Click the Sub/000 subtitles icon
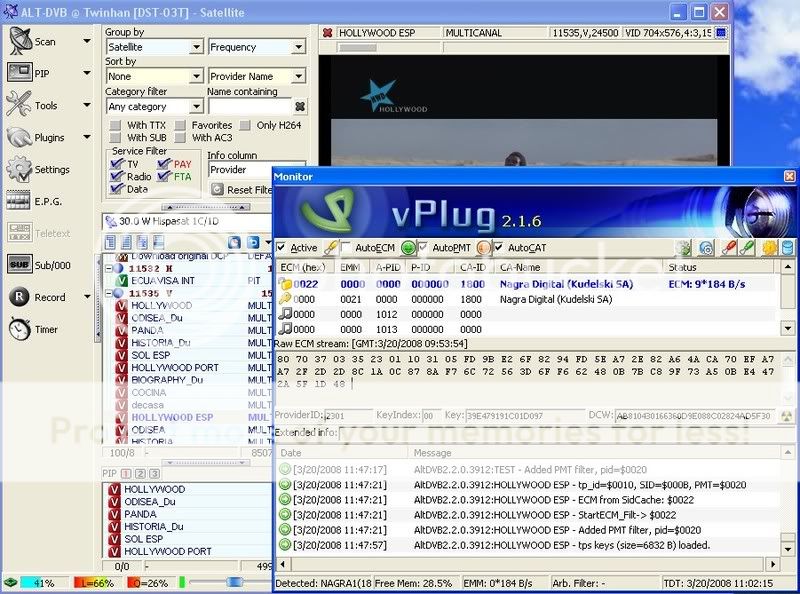The width and height of the screenshot is (800, 594). pyautogui.click(x=20, y=265)
